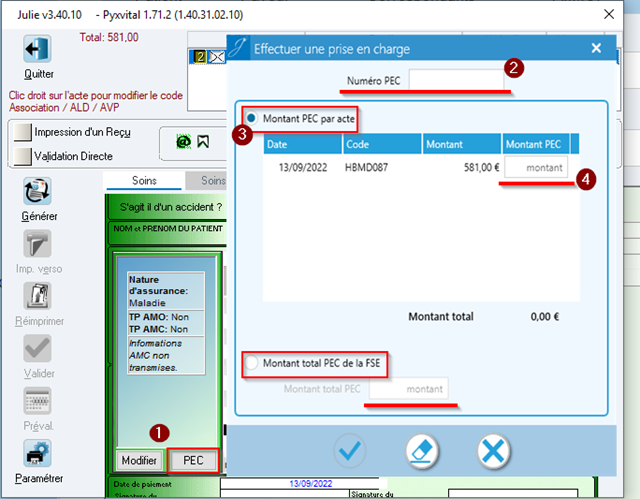
Task: Switch to the second greyed Soins tab
Action: click(207, 180)
